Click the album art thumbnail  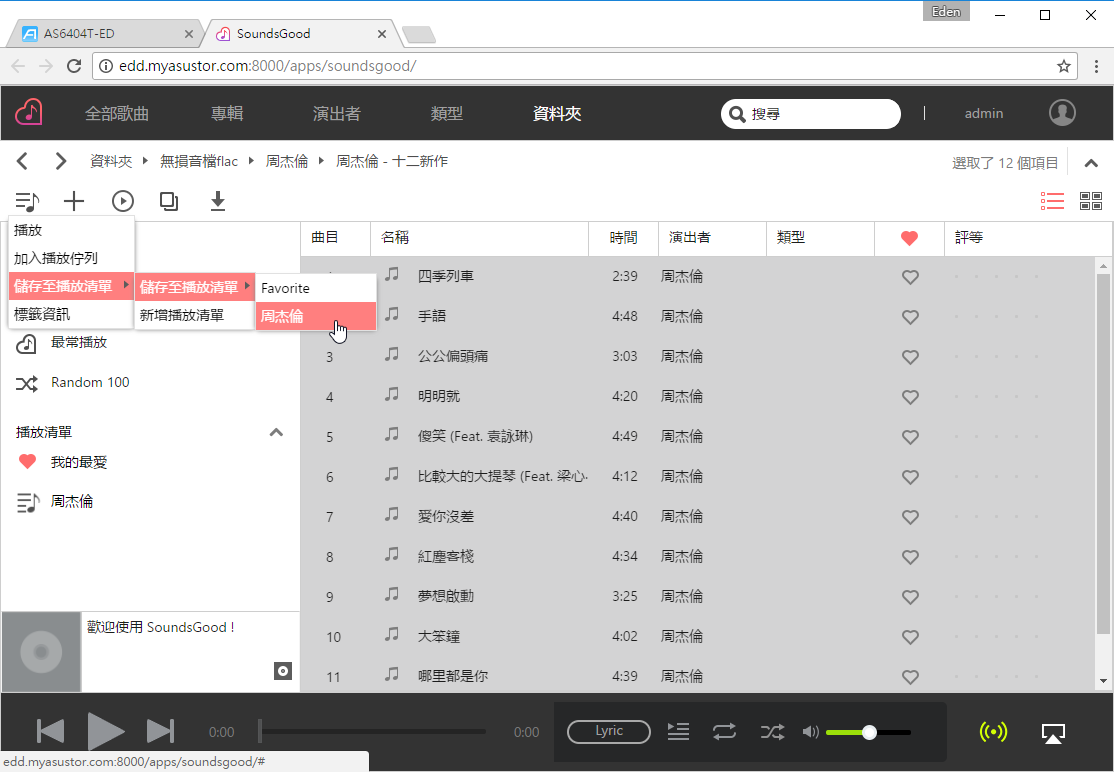41,652
